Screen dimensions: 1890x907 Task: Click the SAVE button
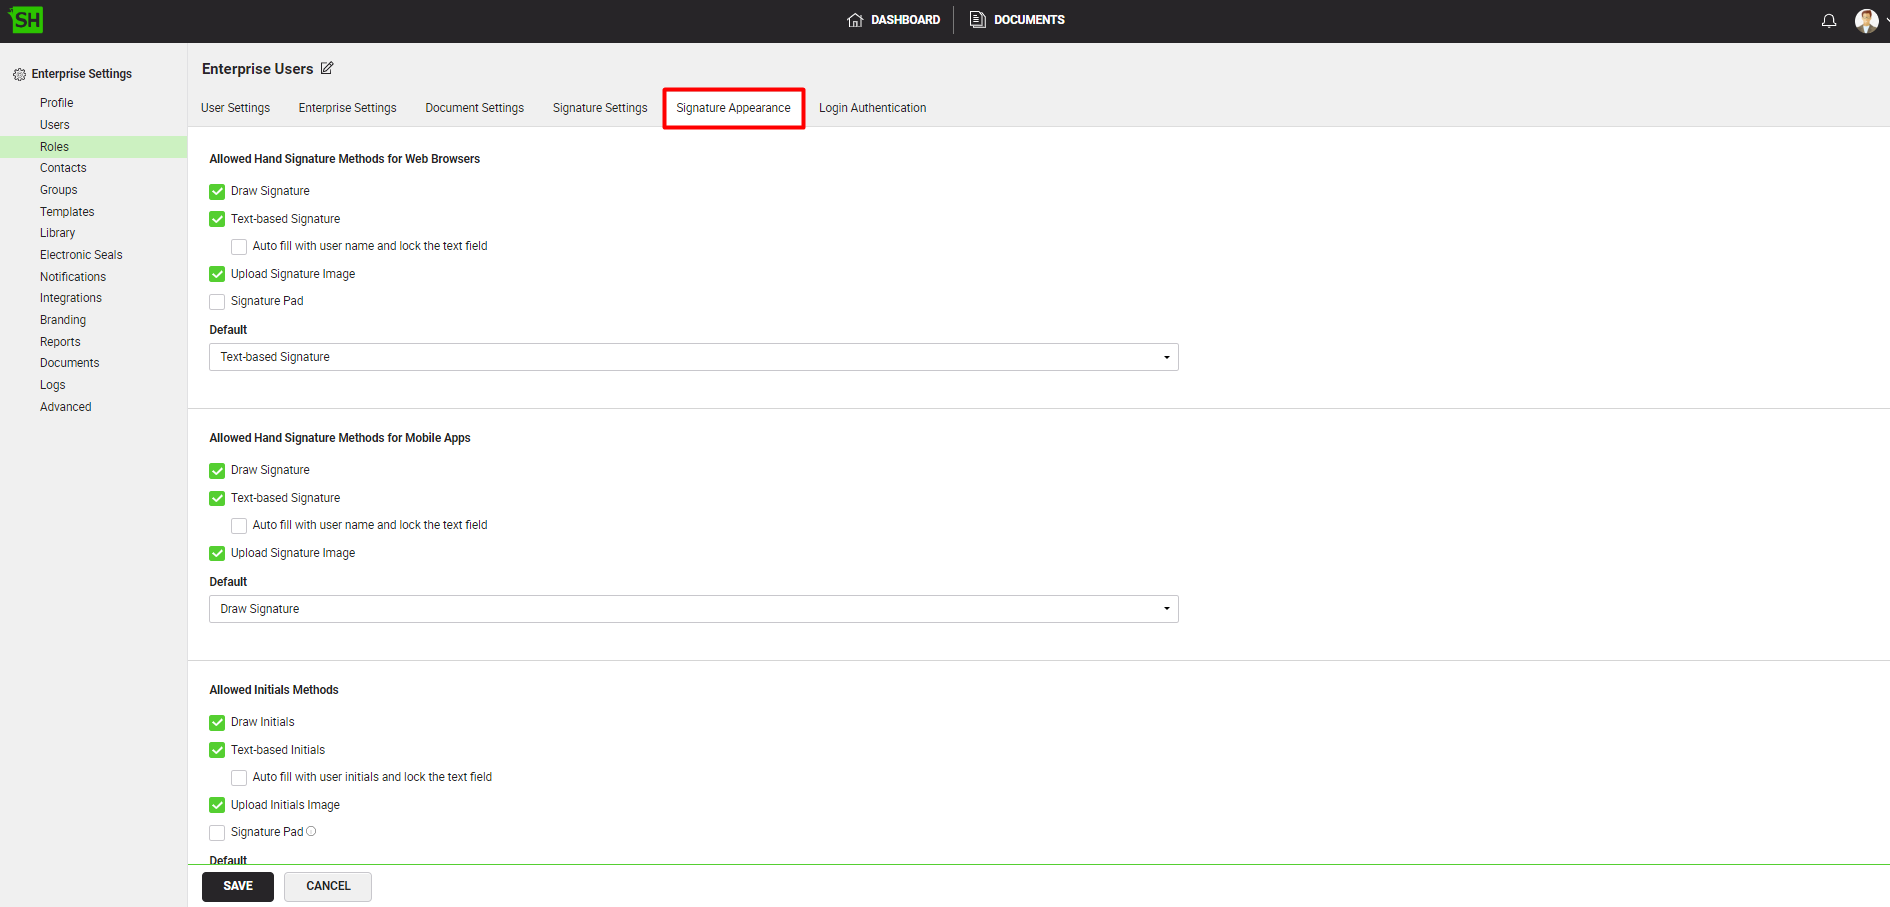(x=237, y=886)
